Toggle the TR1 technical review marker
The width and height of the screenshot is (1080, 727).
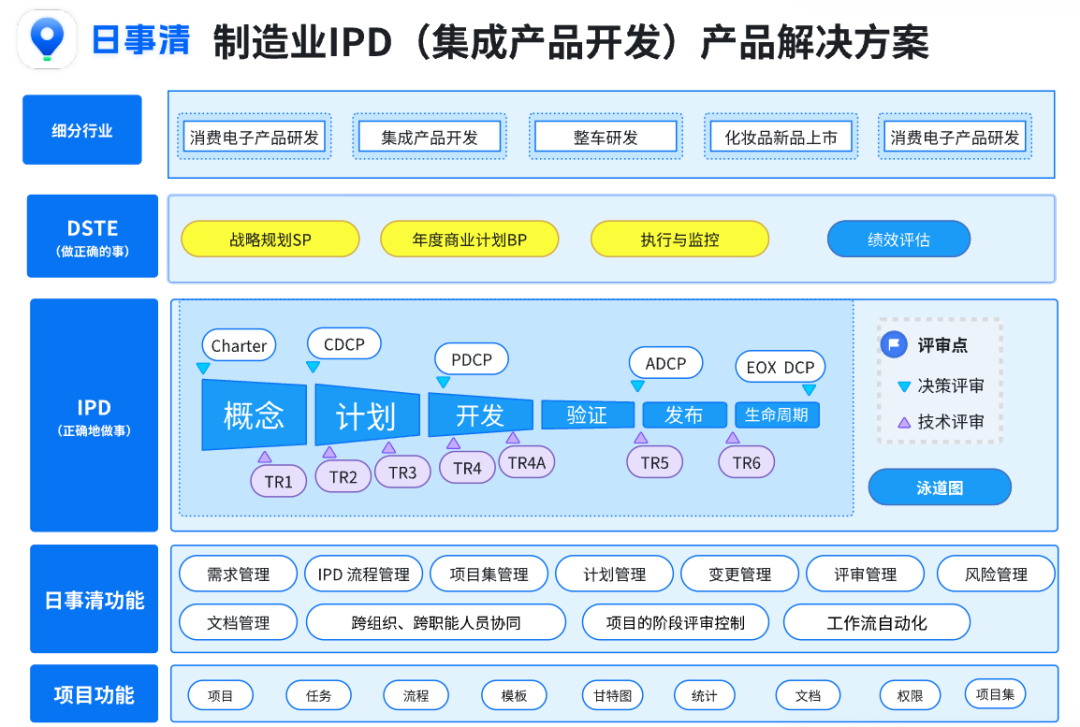click(x=278, y=481)
